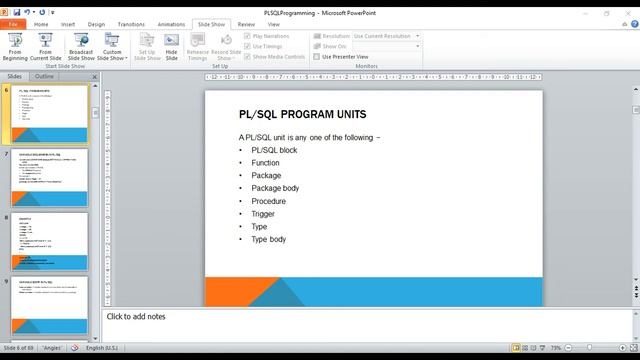The image size is (640, 360).
Task: Toggle Show Media Controls checkbox
Action: tap(247, 56)
